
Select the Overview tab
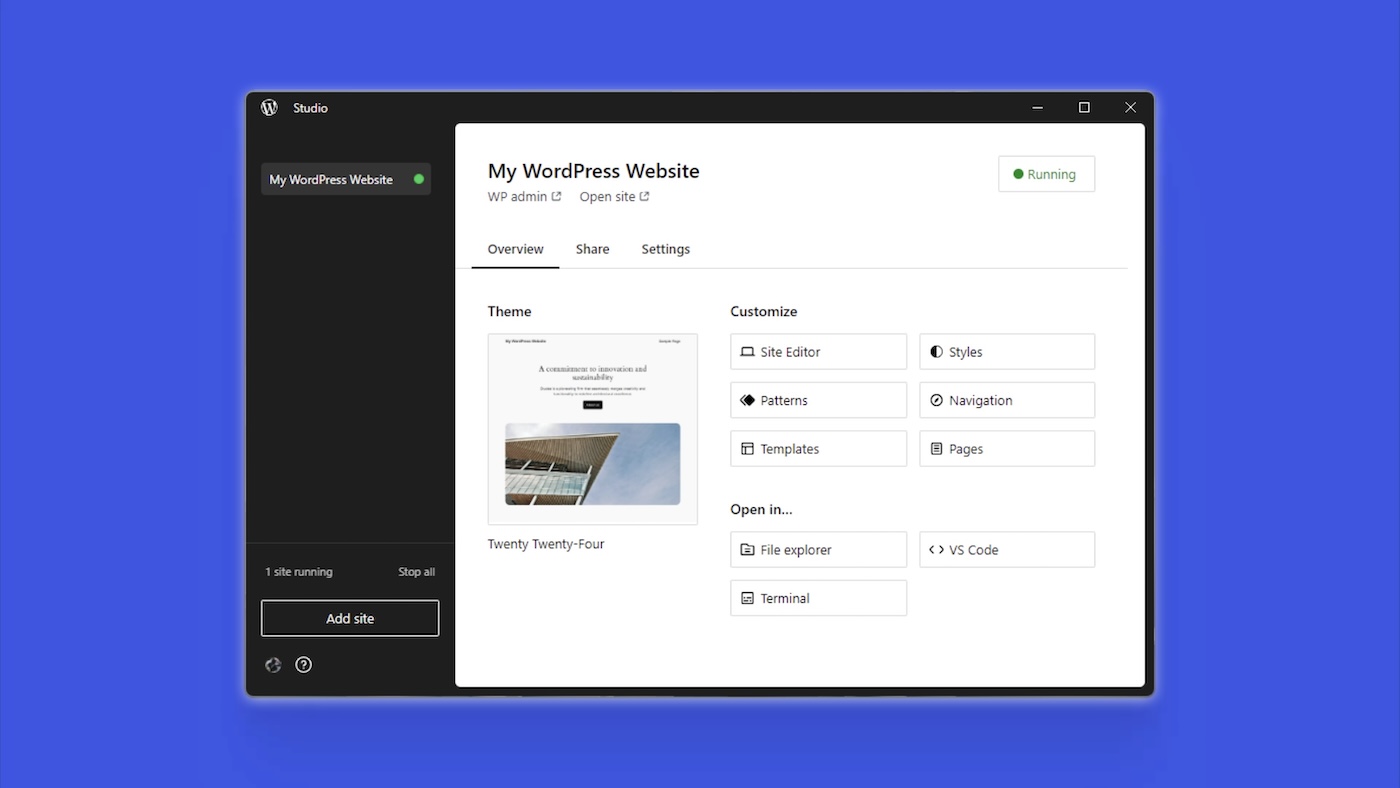[x=515, y=249]
